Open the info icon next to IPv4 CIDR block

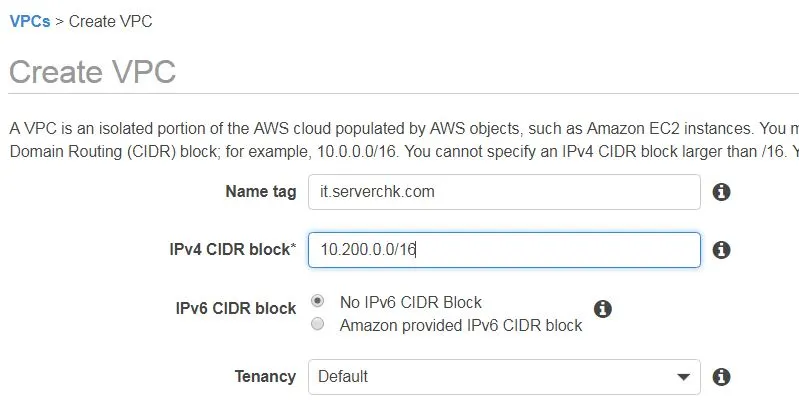721,250
